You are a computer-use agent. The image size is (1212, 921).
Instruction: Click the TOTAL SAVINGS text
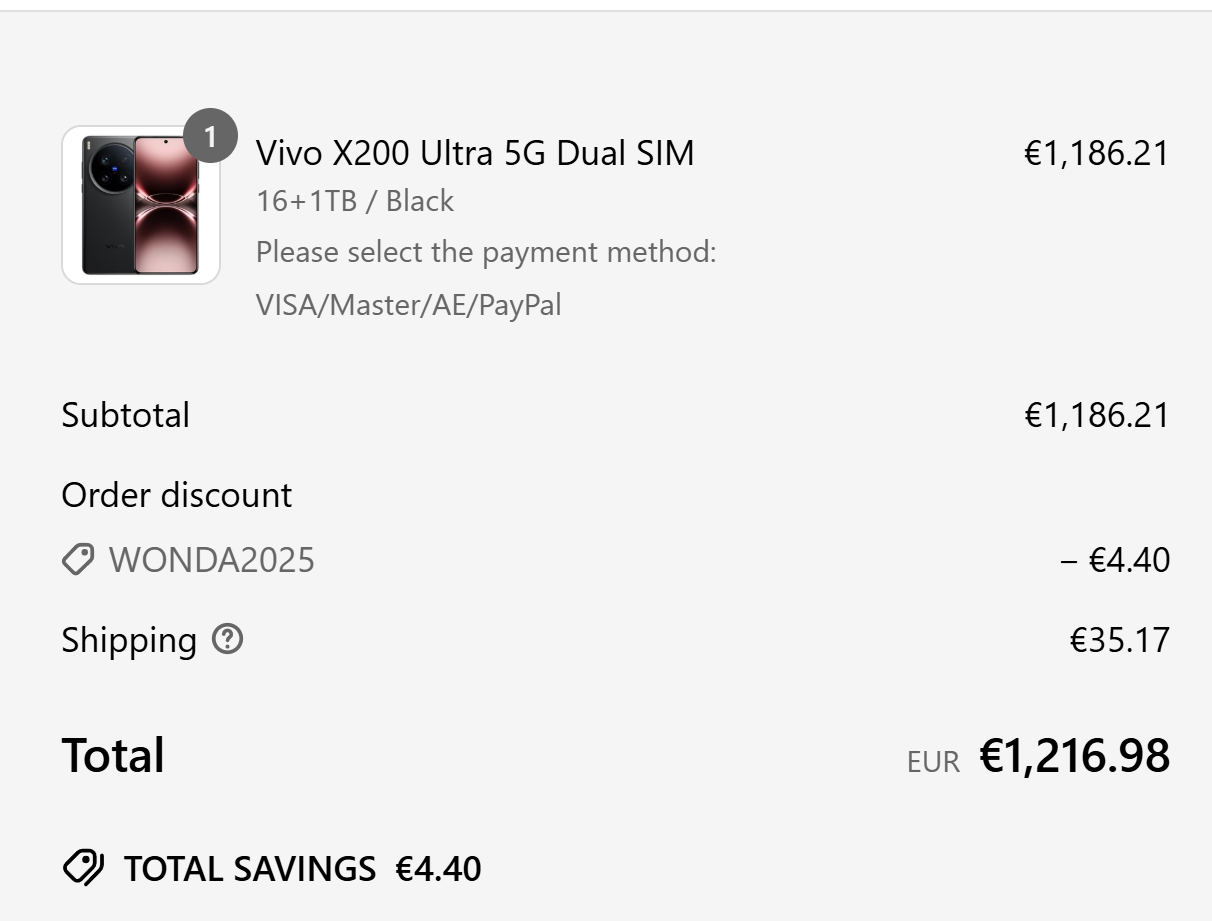point(250,869)
